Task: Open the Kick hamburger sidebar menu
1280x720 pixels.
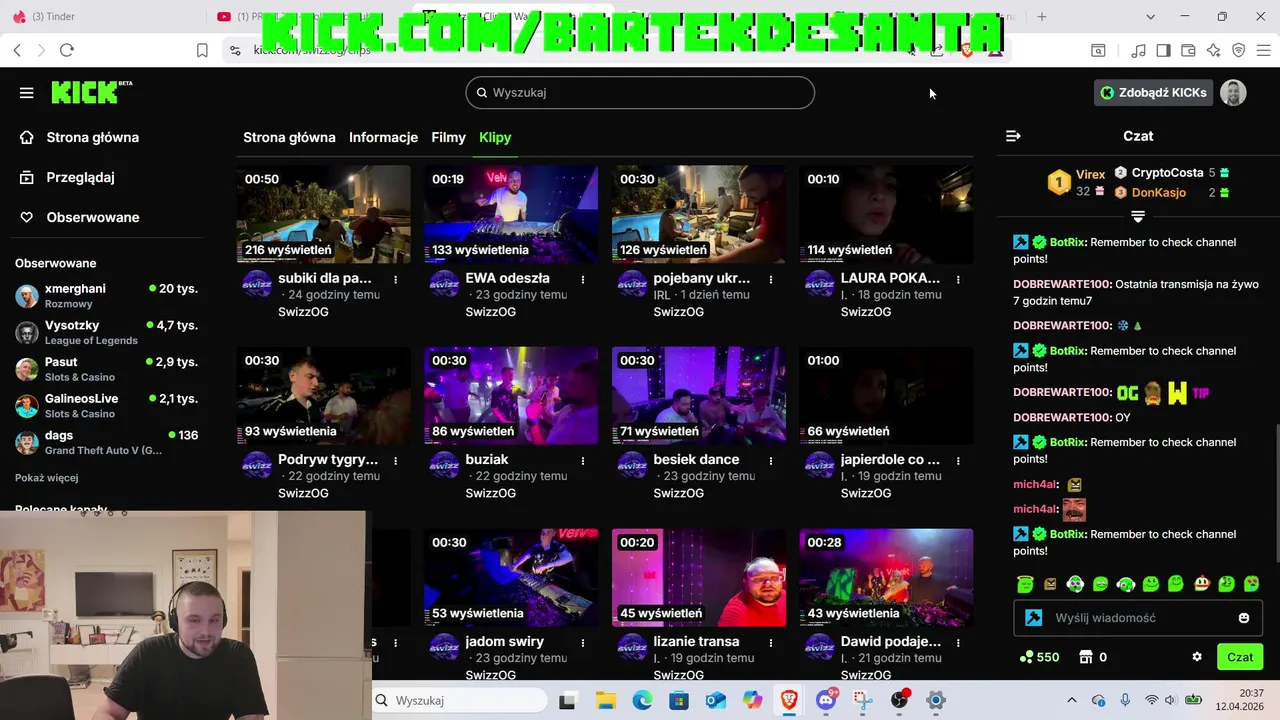Action: click(x=27, y=93)
